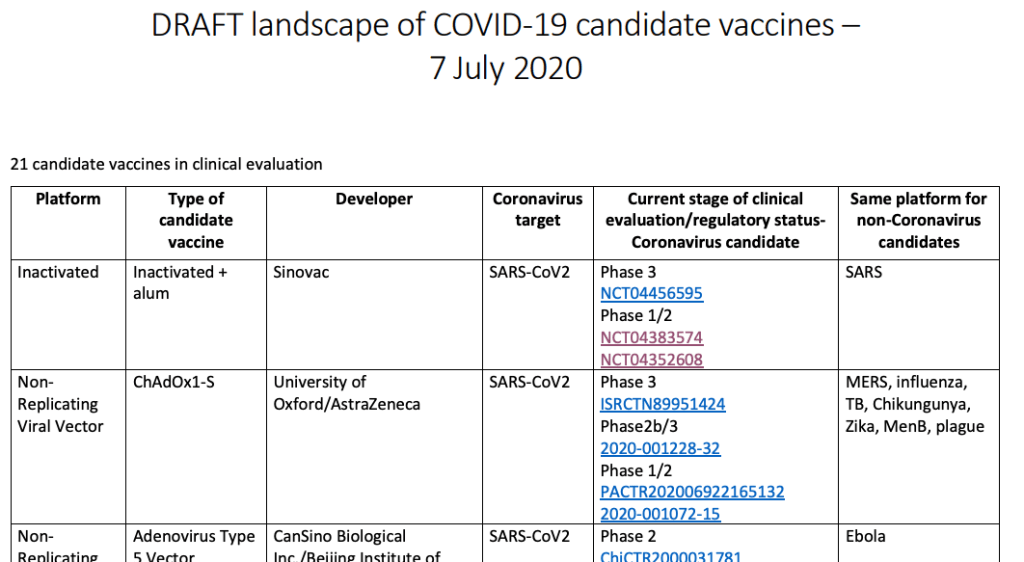Click the 'Coronavirus target' header cell
The width and height of the screenshot is (1024, 562).
coord(538,209)
